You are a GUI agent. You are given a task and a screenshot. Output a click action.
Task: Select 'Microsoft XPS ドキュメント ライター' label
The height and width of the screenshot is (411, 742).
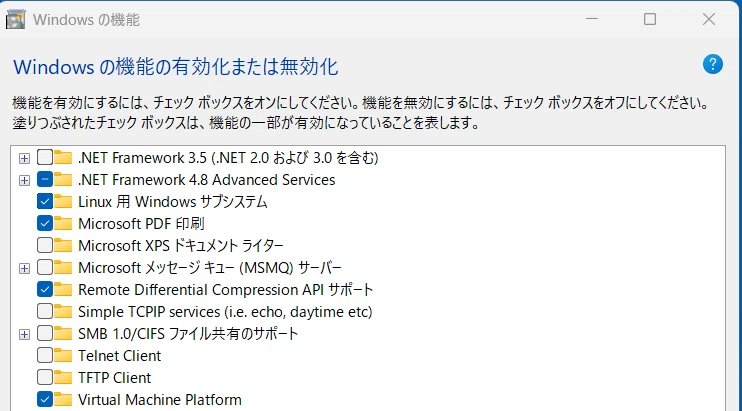click(x=181, y=245)
